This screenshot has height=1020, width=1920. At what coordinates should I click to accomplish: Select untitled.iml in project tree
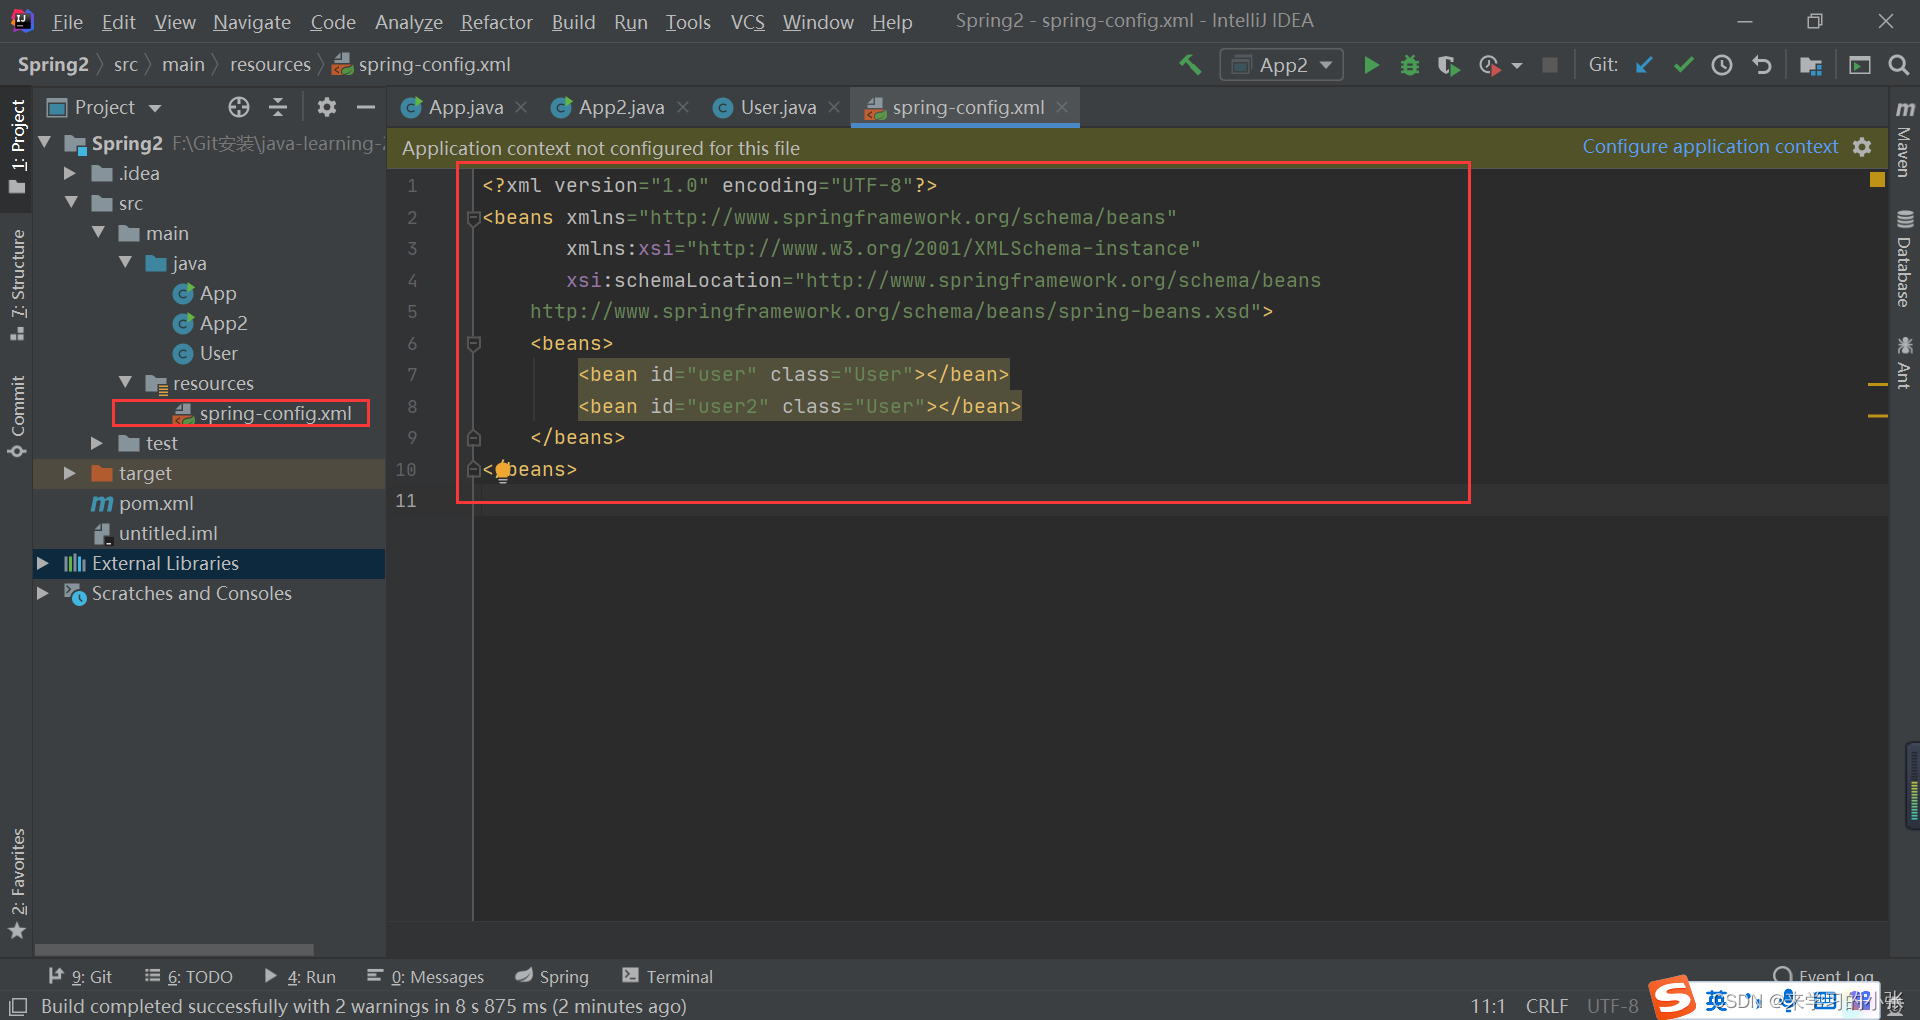tap(168, 533)
